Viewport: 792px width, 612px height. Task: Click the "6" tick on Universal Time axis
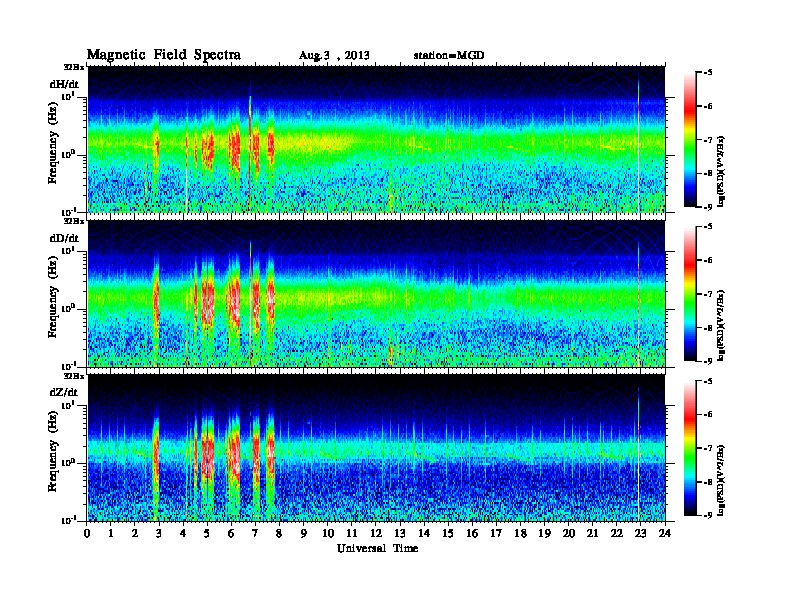click(x=231, y=534)
